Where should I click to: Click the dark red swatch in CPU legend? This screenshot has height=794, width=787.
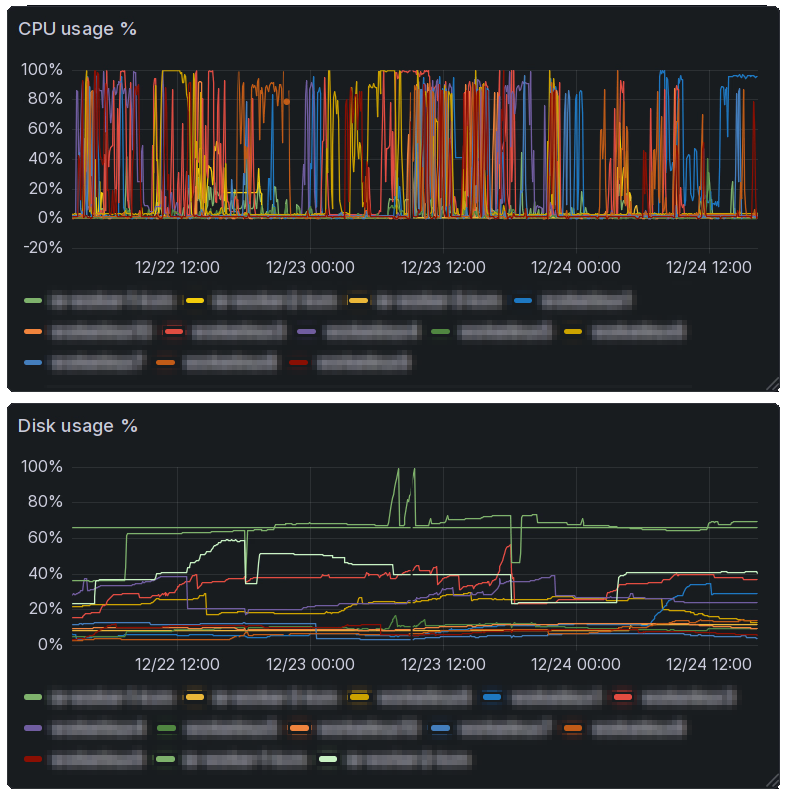pyautogui.click(x=298, y=362)
